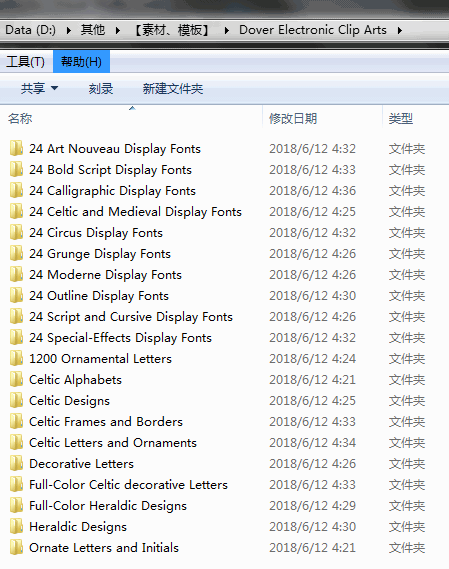Select the Full-Color Heraldic Designs folder name
This screenshot has height=569, width=449.
point(108,505)
